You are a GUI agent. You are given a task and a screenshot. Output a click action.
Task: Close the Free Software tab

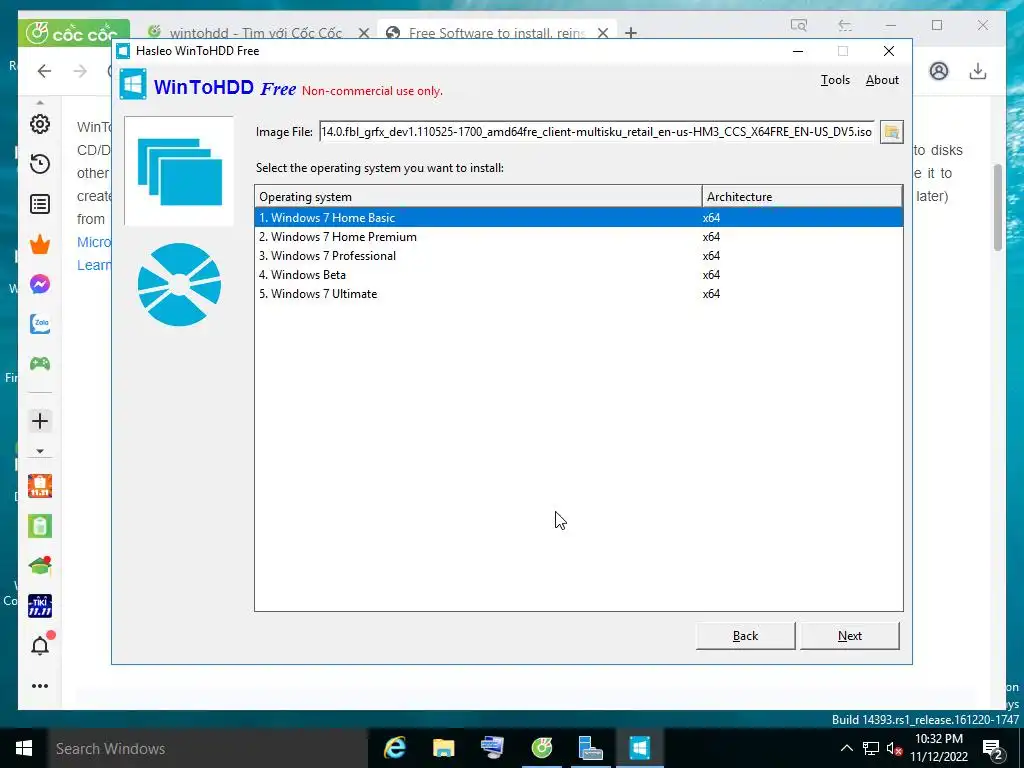[603, 33]
